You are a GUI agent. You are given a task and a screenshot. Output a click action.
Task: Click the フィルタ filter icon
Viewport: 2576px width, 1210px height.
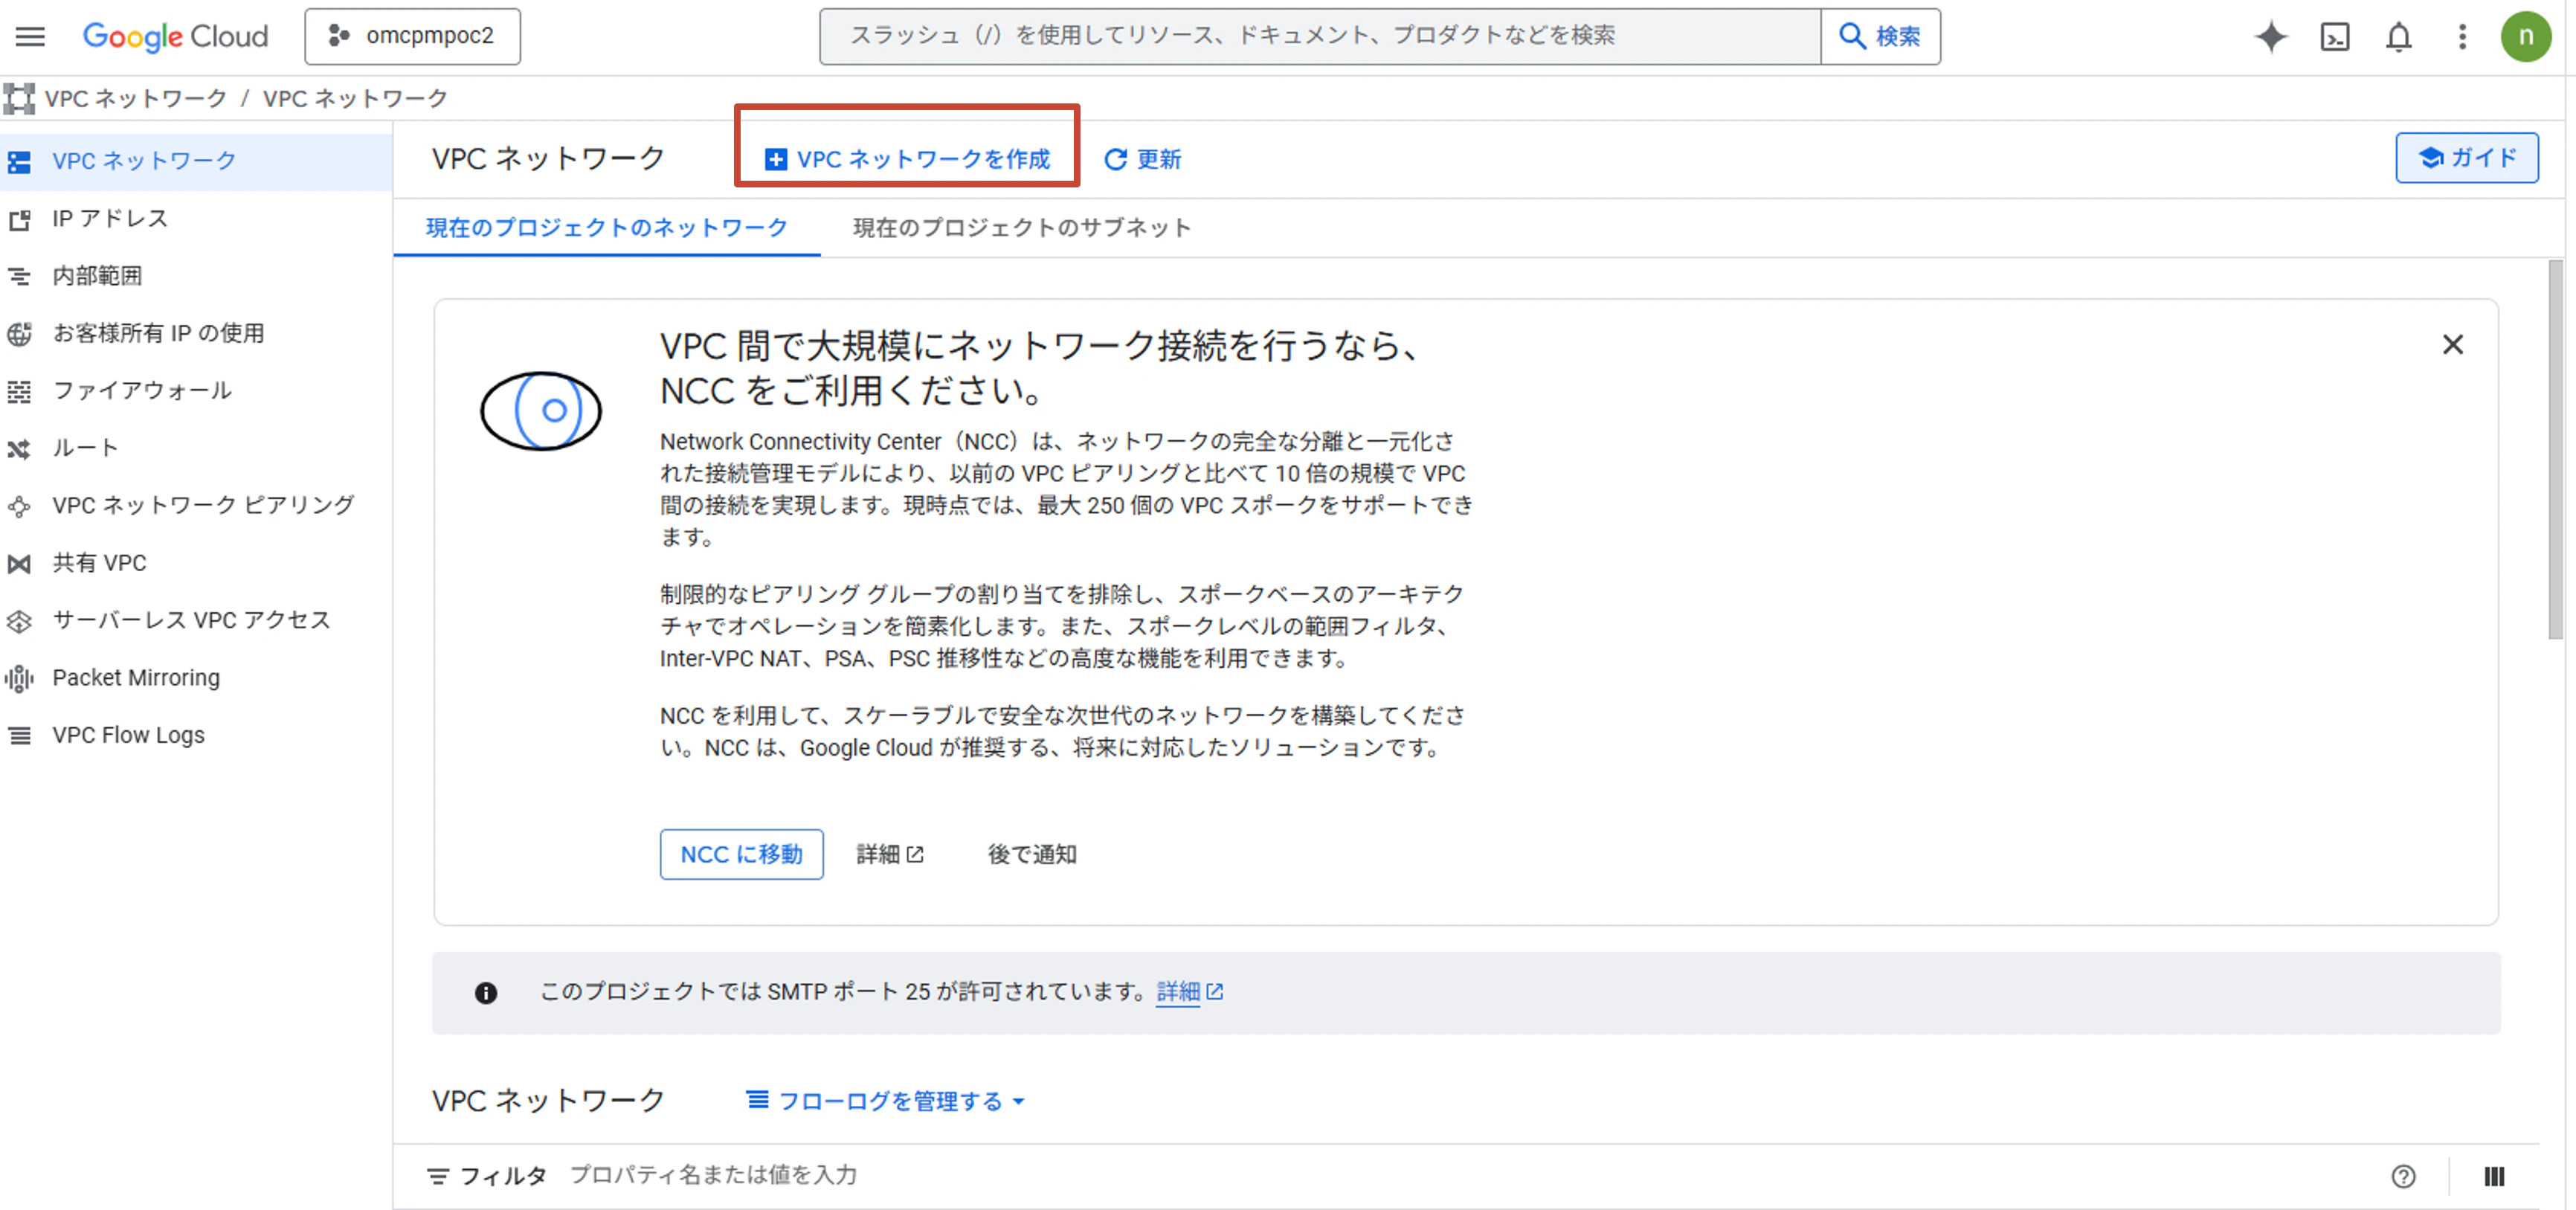pos(437,1176)
